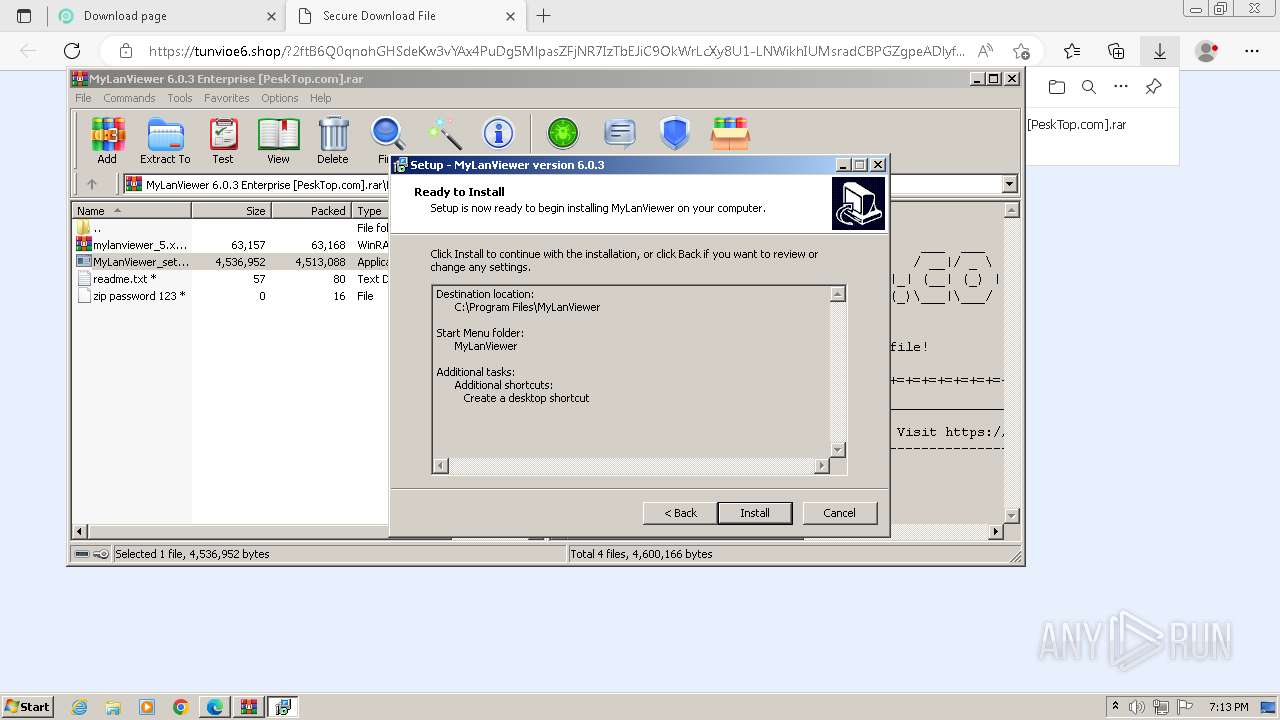Click the Back button in setup
The width and height of the screenshot is (1280, 720).
(680, 513)
